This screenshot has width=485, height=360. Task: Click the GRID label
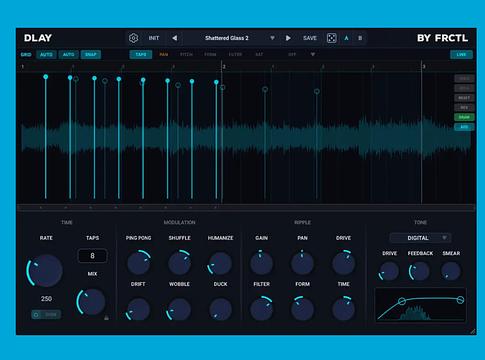click(26, 54)
